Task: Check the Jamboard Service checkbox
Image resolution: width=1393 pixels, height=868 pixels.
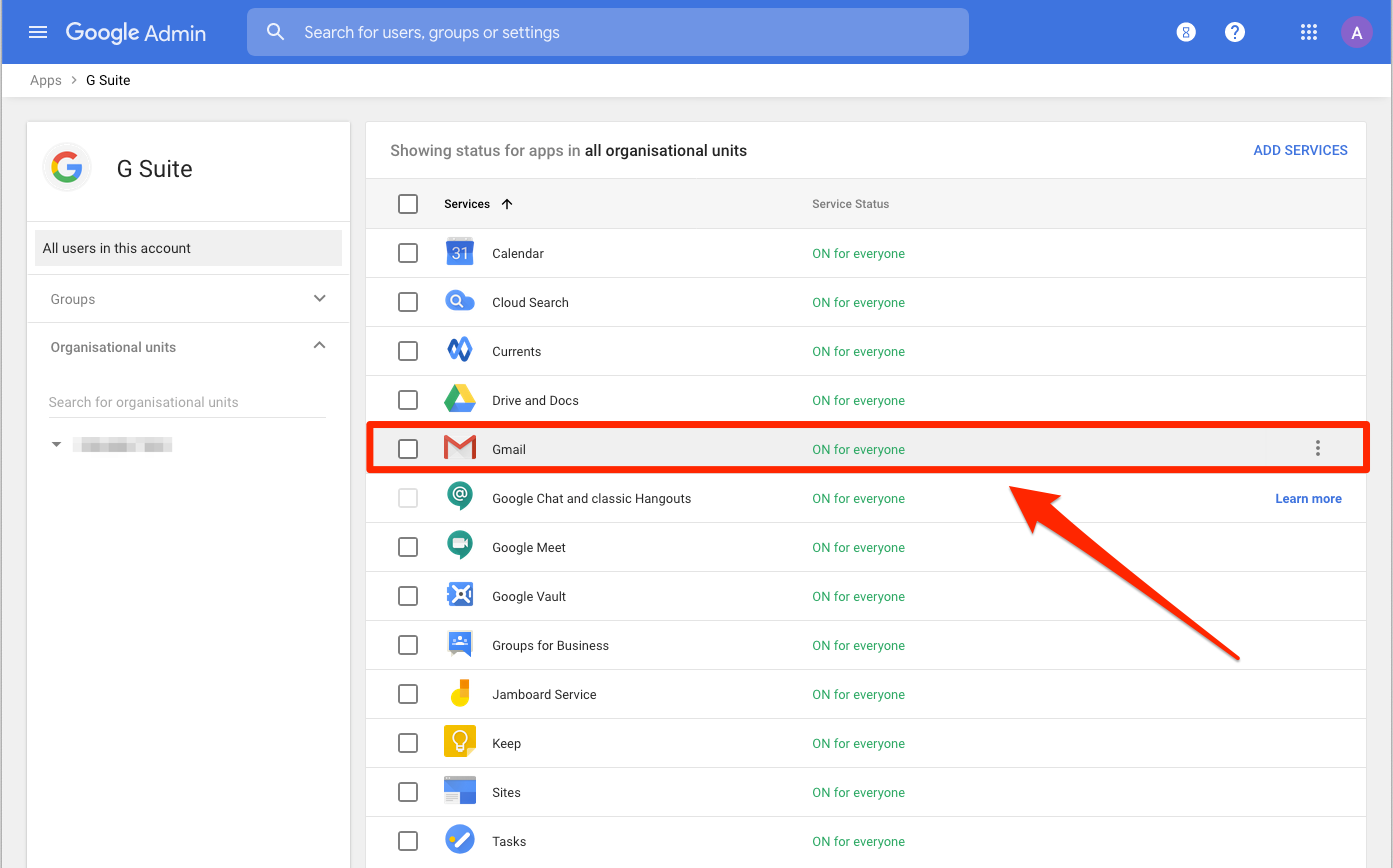Action: point(408,694)
